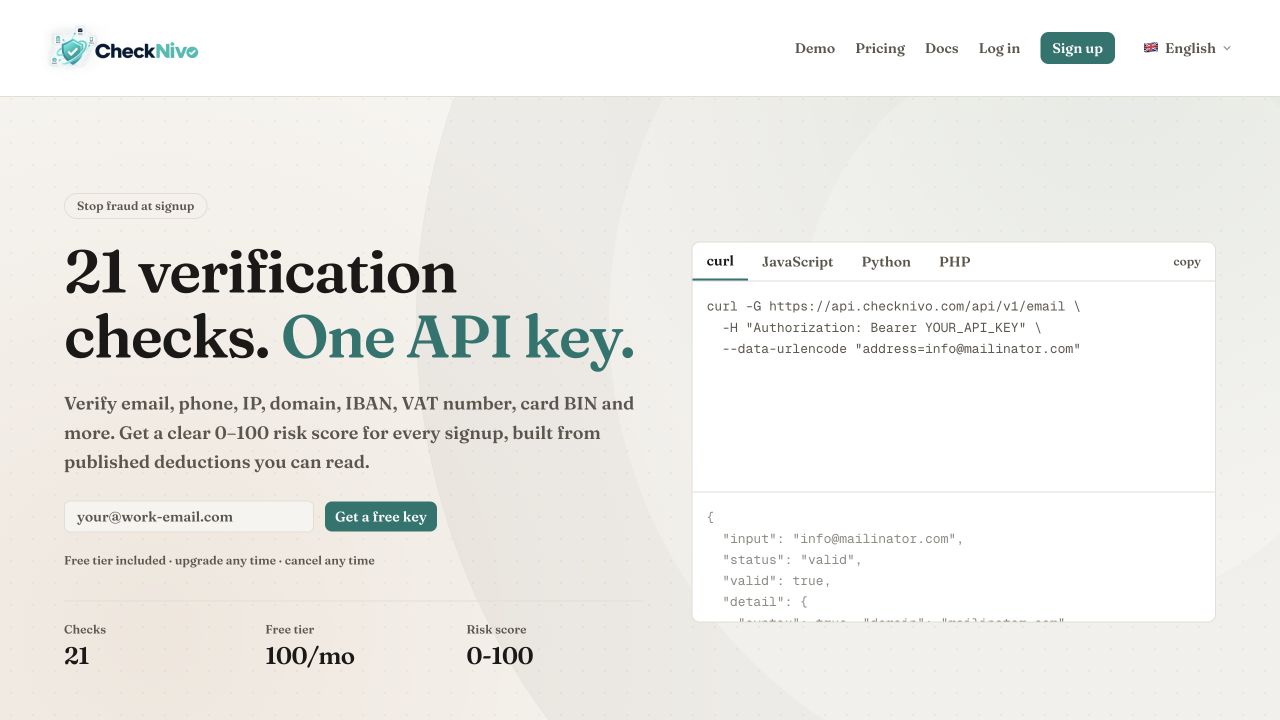Click the "valid": true response line

(777, 581)
